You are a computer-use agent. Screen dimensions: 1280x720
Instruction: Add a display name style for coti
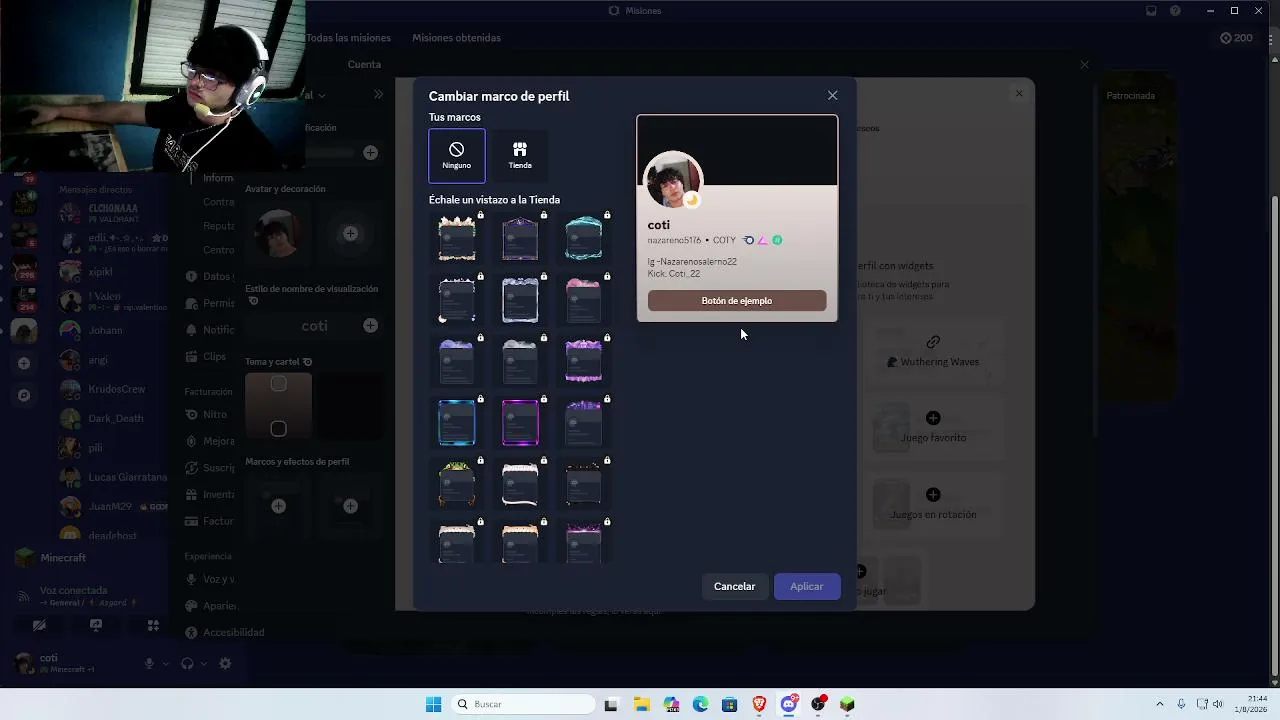(370, 325)
